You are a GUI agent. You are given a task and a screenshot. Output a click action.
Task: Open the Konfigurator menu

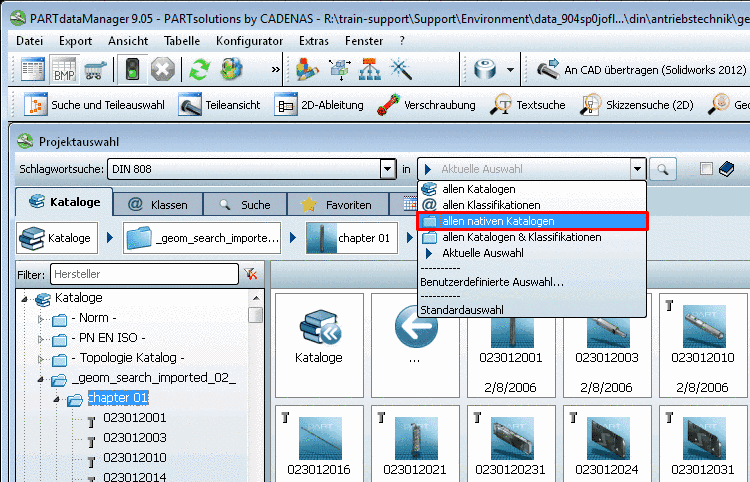point(249,41)
